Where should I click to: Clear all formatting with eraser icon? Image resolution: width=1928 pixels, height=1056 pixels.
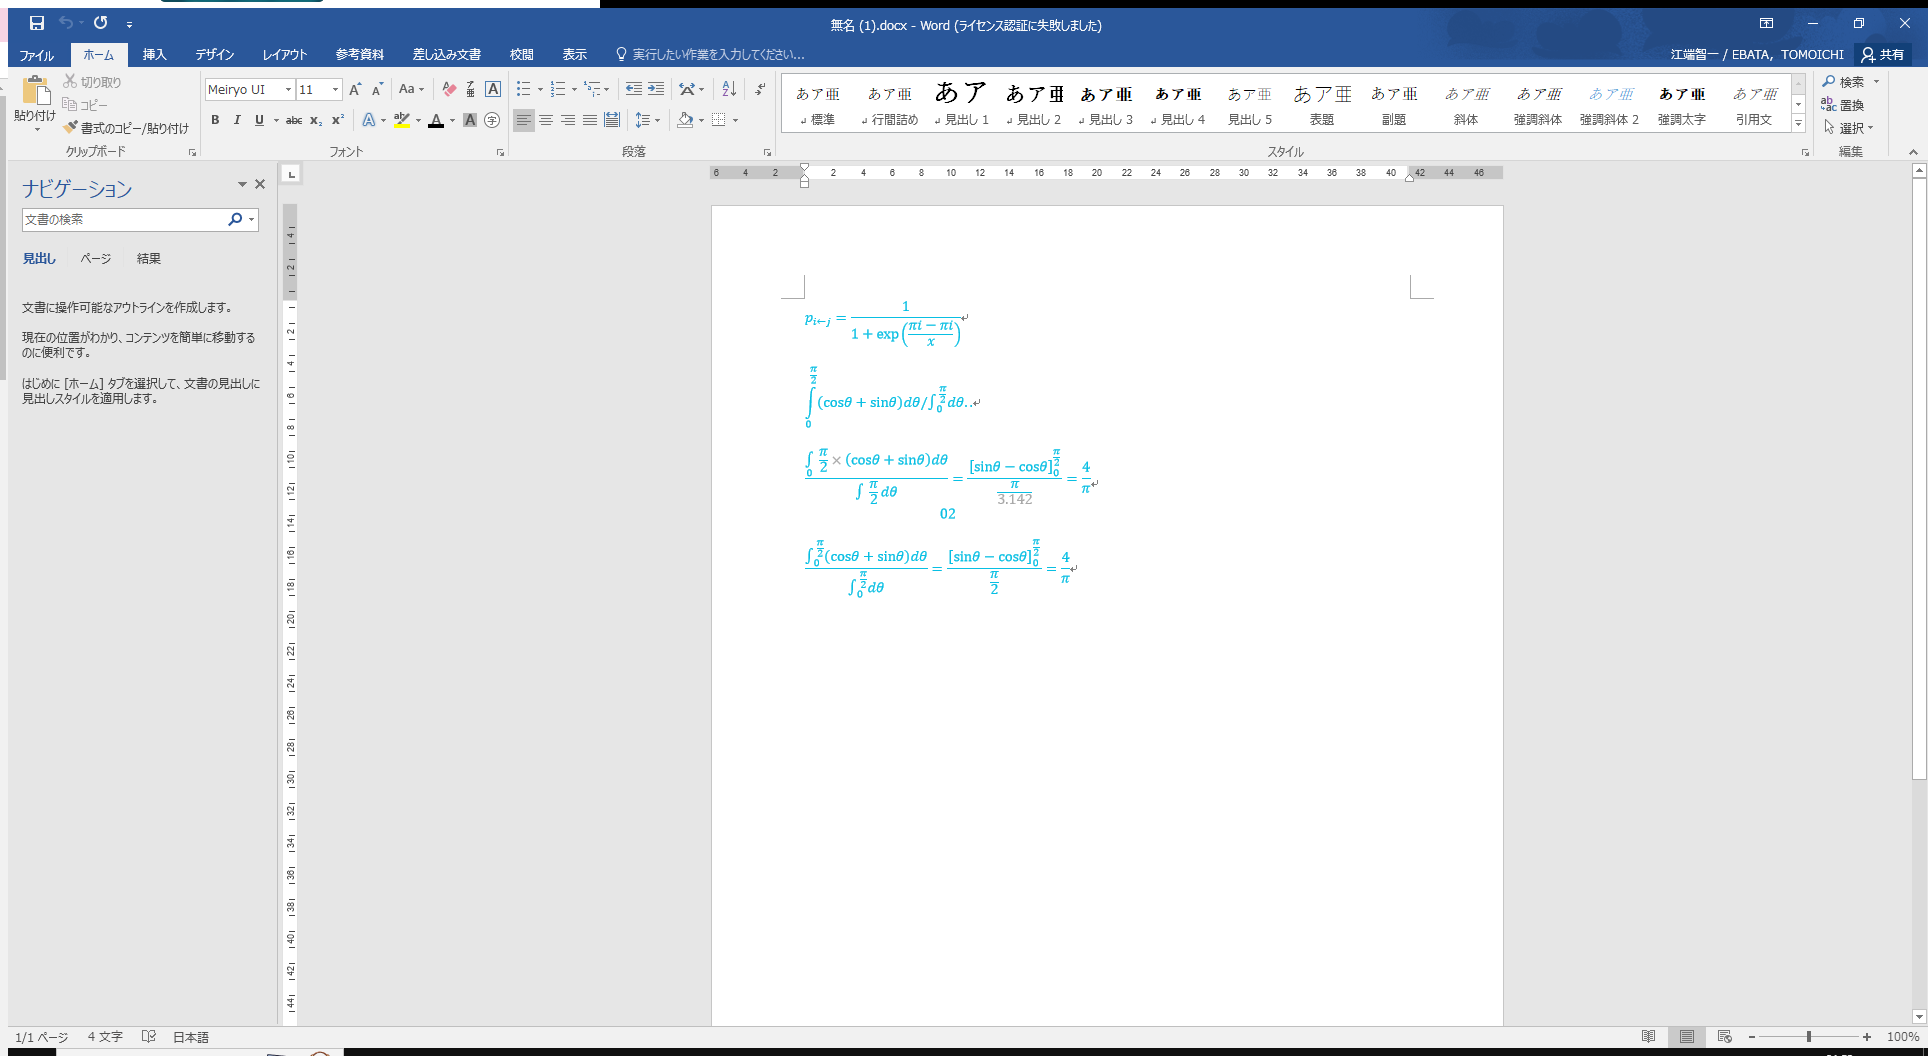449,90
